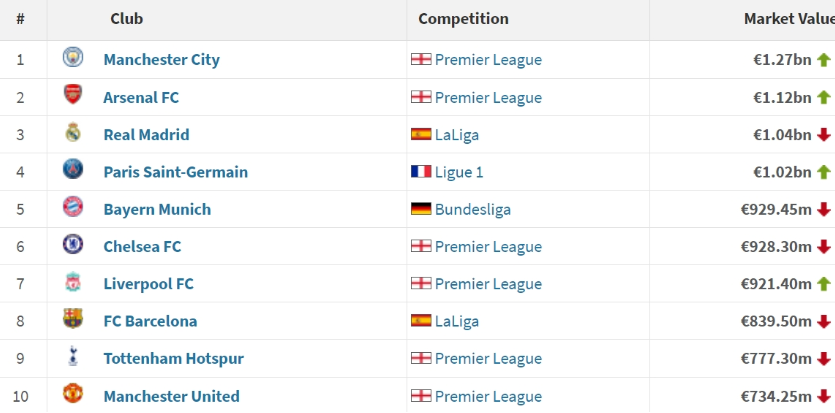Click the Tottenham Hotspur club crest
This screenshot has width=835, height=413.
point(73,358)
